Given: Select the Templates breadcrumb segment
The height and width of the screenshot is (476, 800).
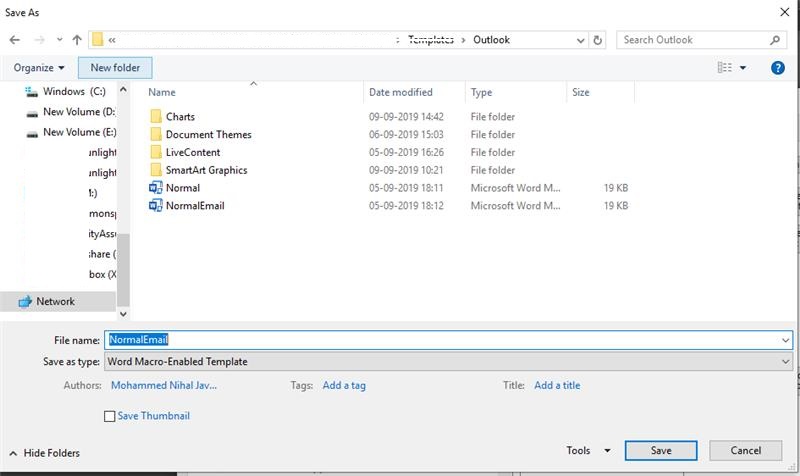Looking at the screenshot, I should coord(431,40).
